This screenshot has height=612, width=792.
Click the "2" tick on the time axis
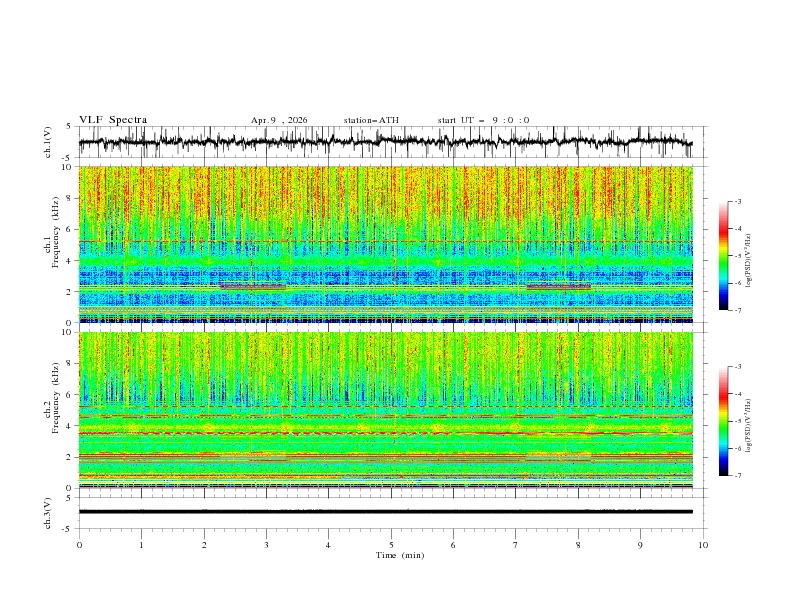(x=204, y=545)
